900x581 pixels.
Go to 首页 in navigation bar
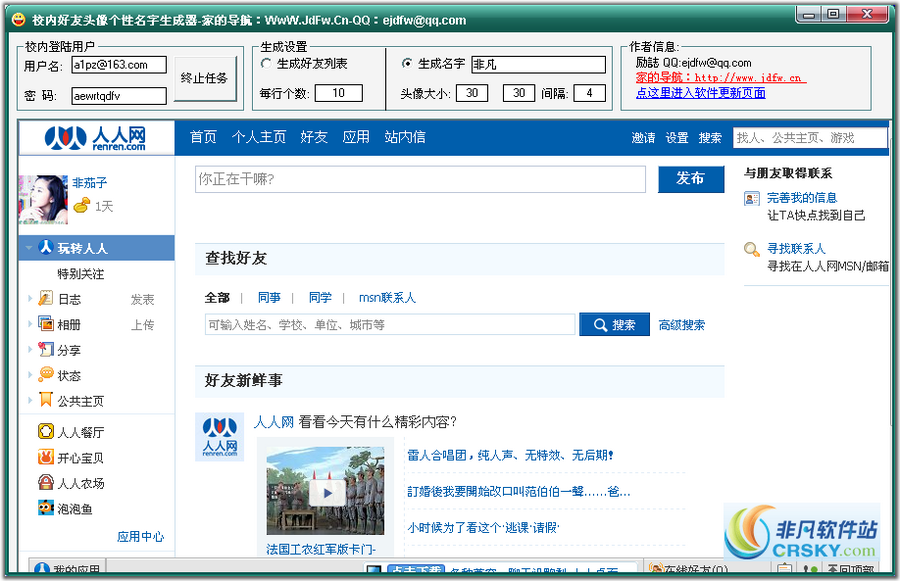203,137
